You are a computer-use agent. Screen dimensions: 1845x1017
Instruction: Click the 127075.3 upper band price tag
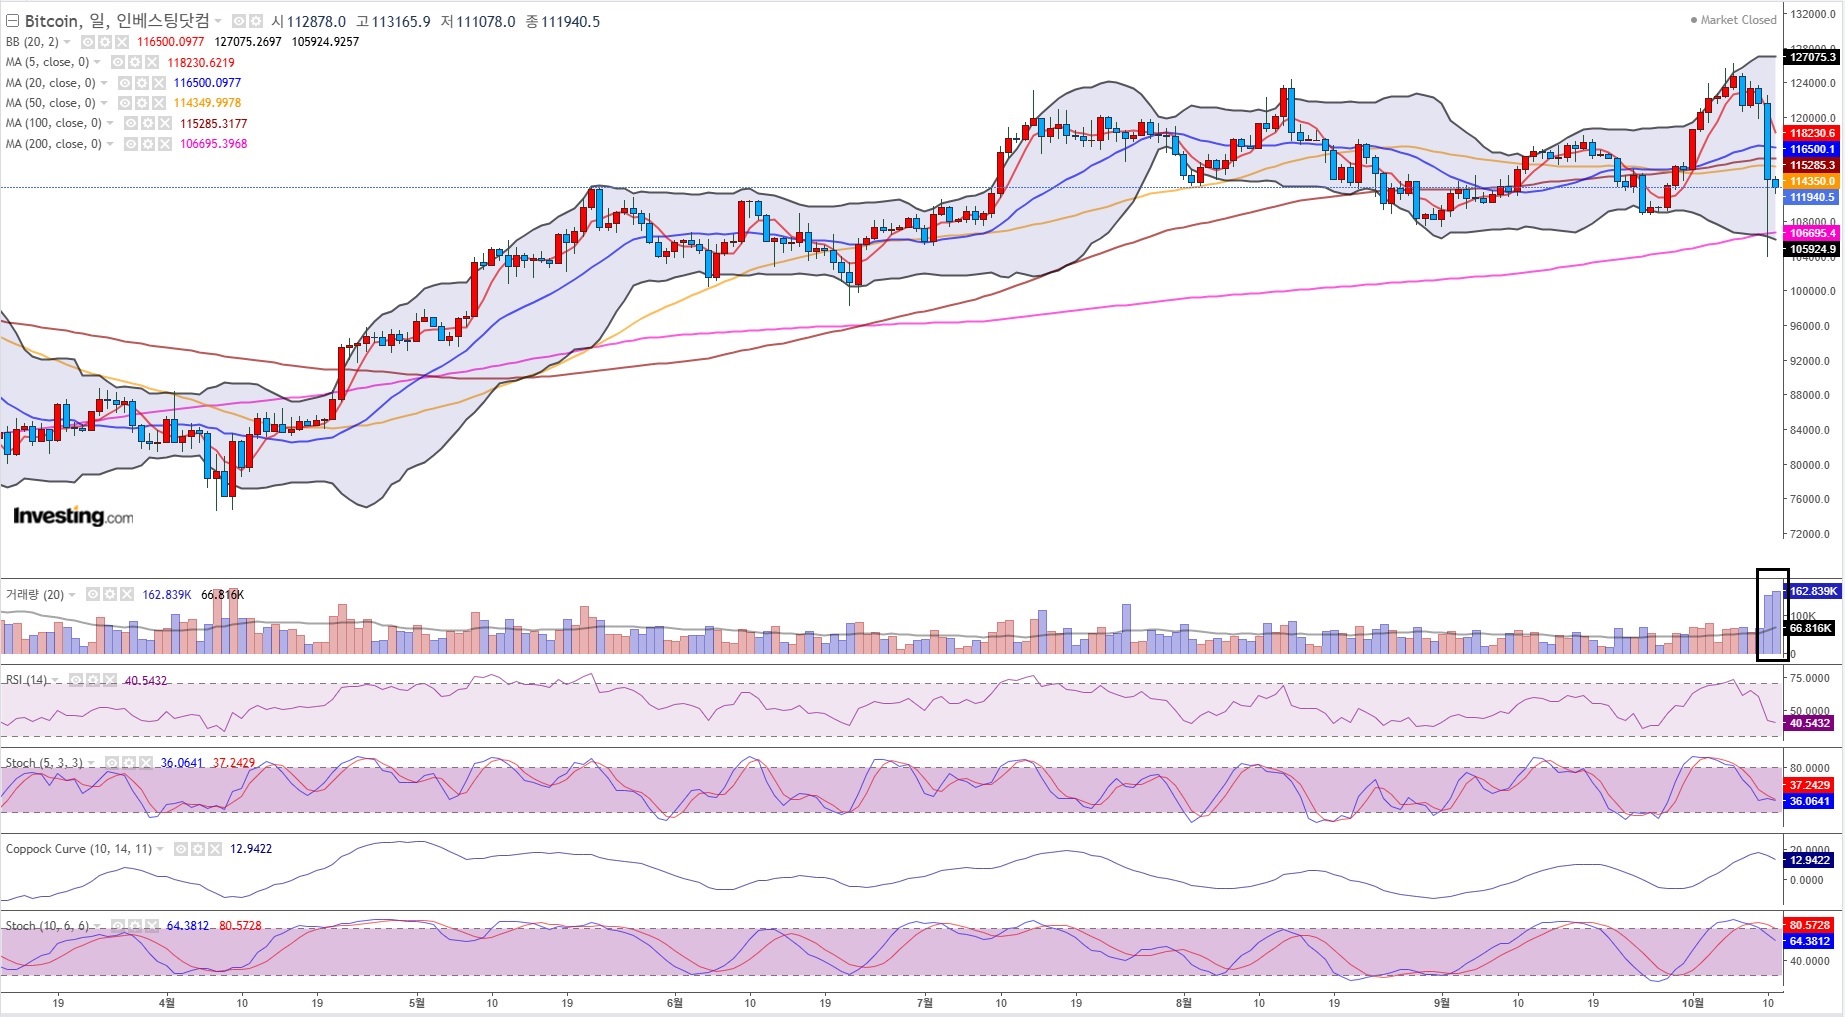click(1812, 58)
